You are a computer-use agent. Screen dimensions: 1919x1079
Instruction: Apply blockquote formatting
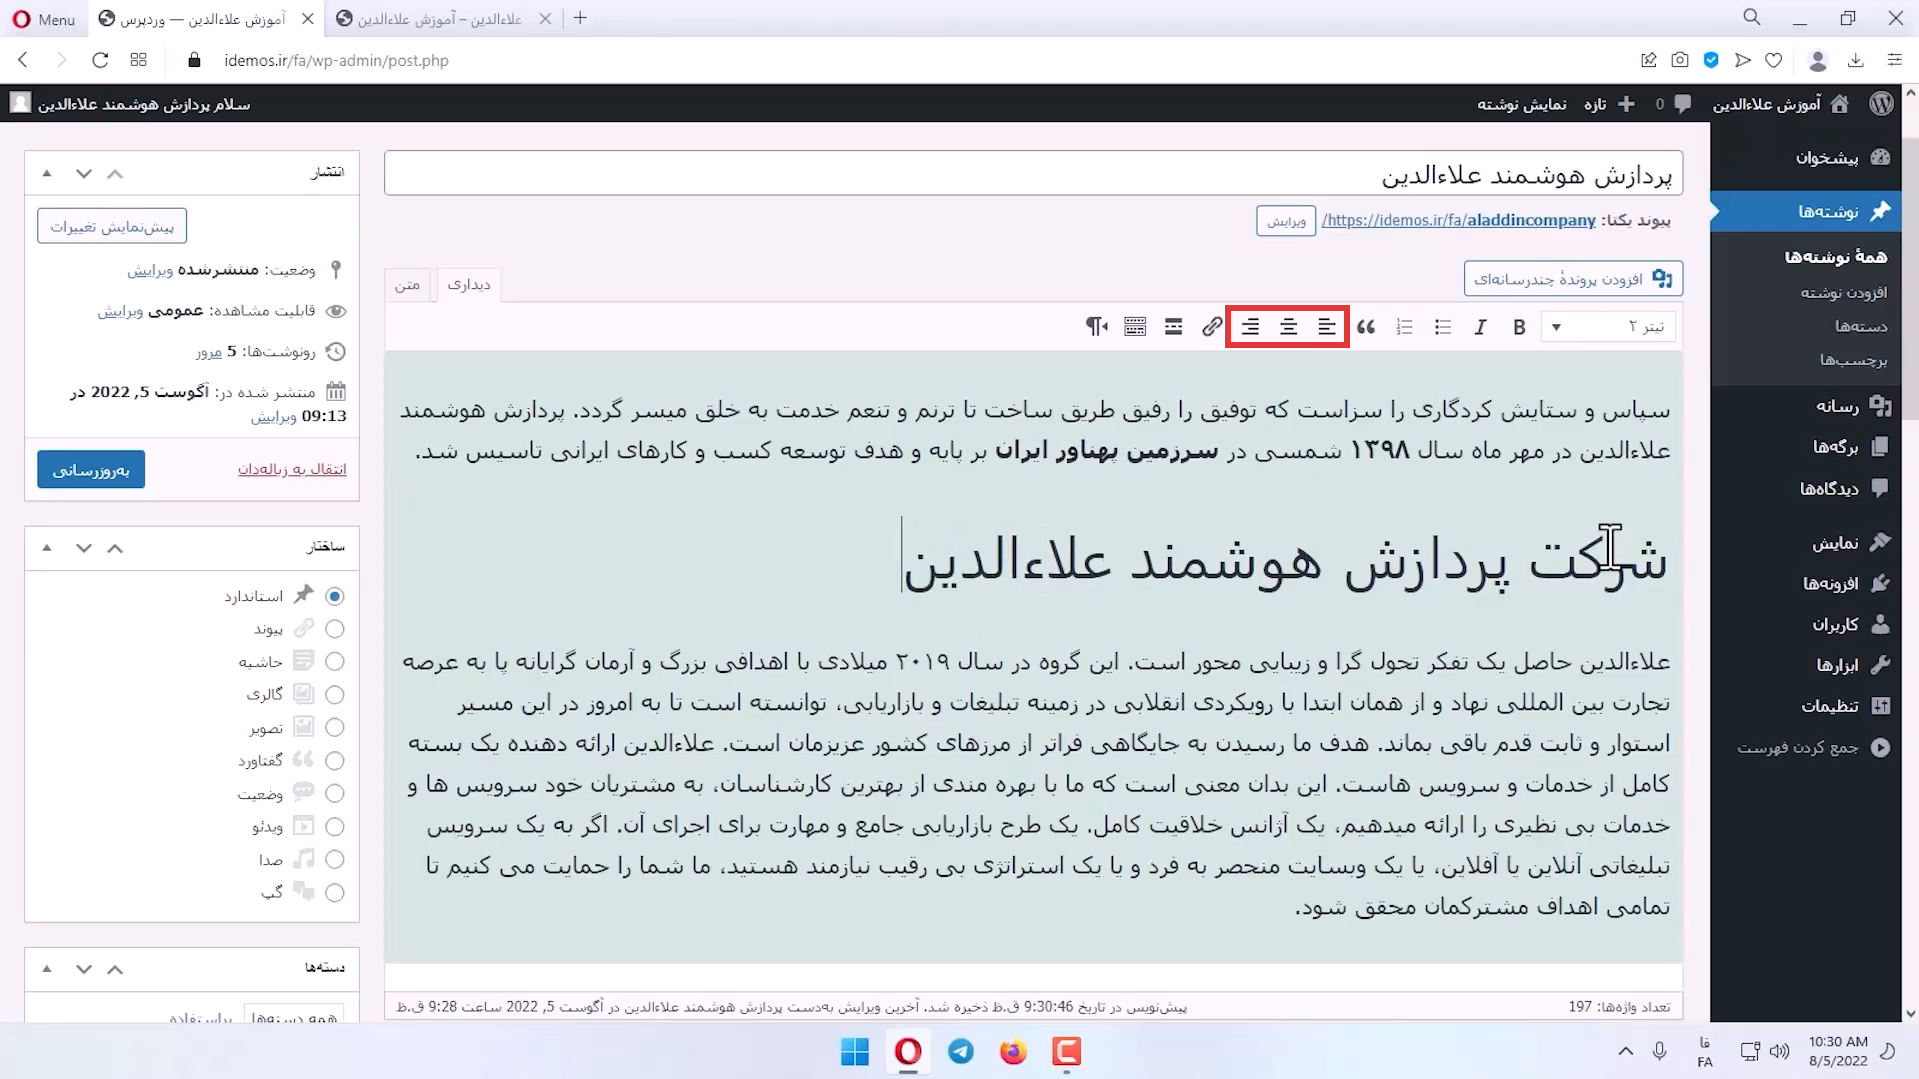coord(1366,327)
